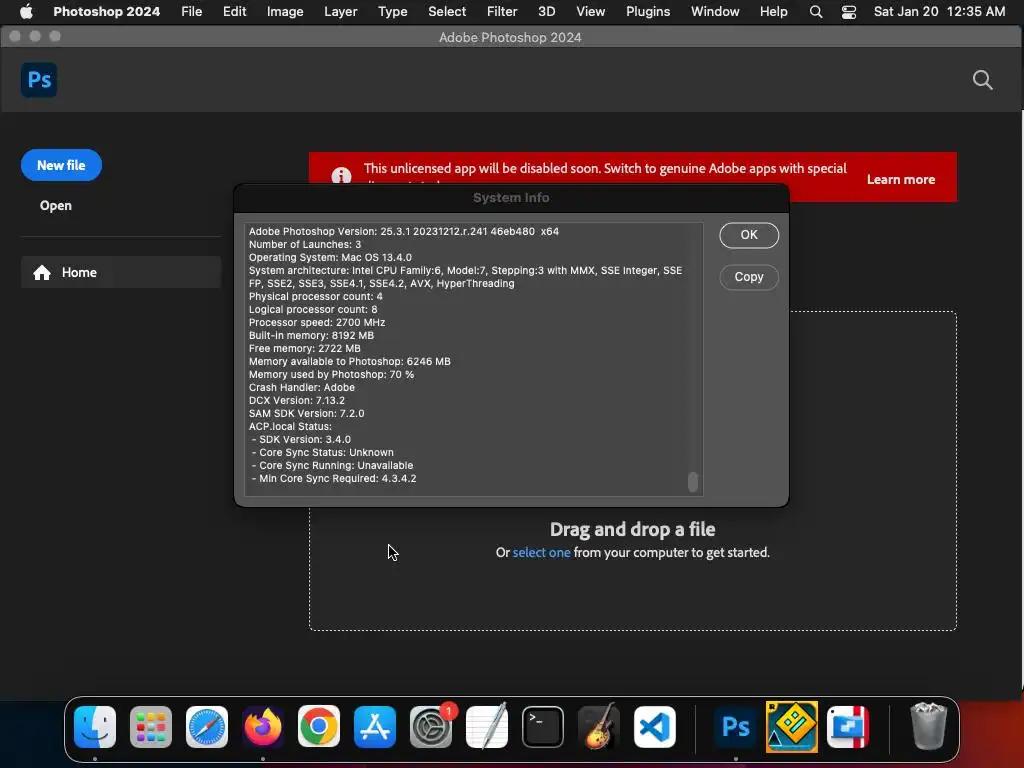Click 'Free memory: 2722 MB' line
1024x768 pixels.
pos(304,349)
